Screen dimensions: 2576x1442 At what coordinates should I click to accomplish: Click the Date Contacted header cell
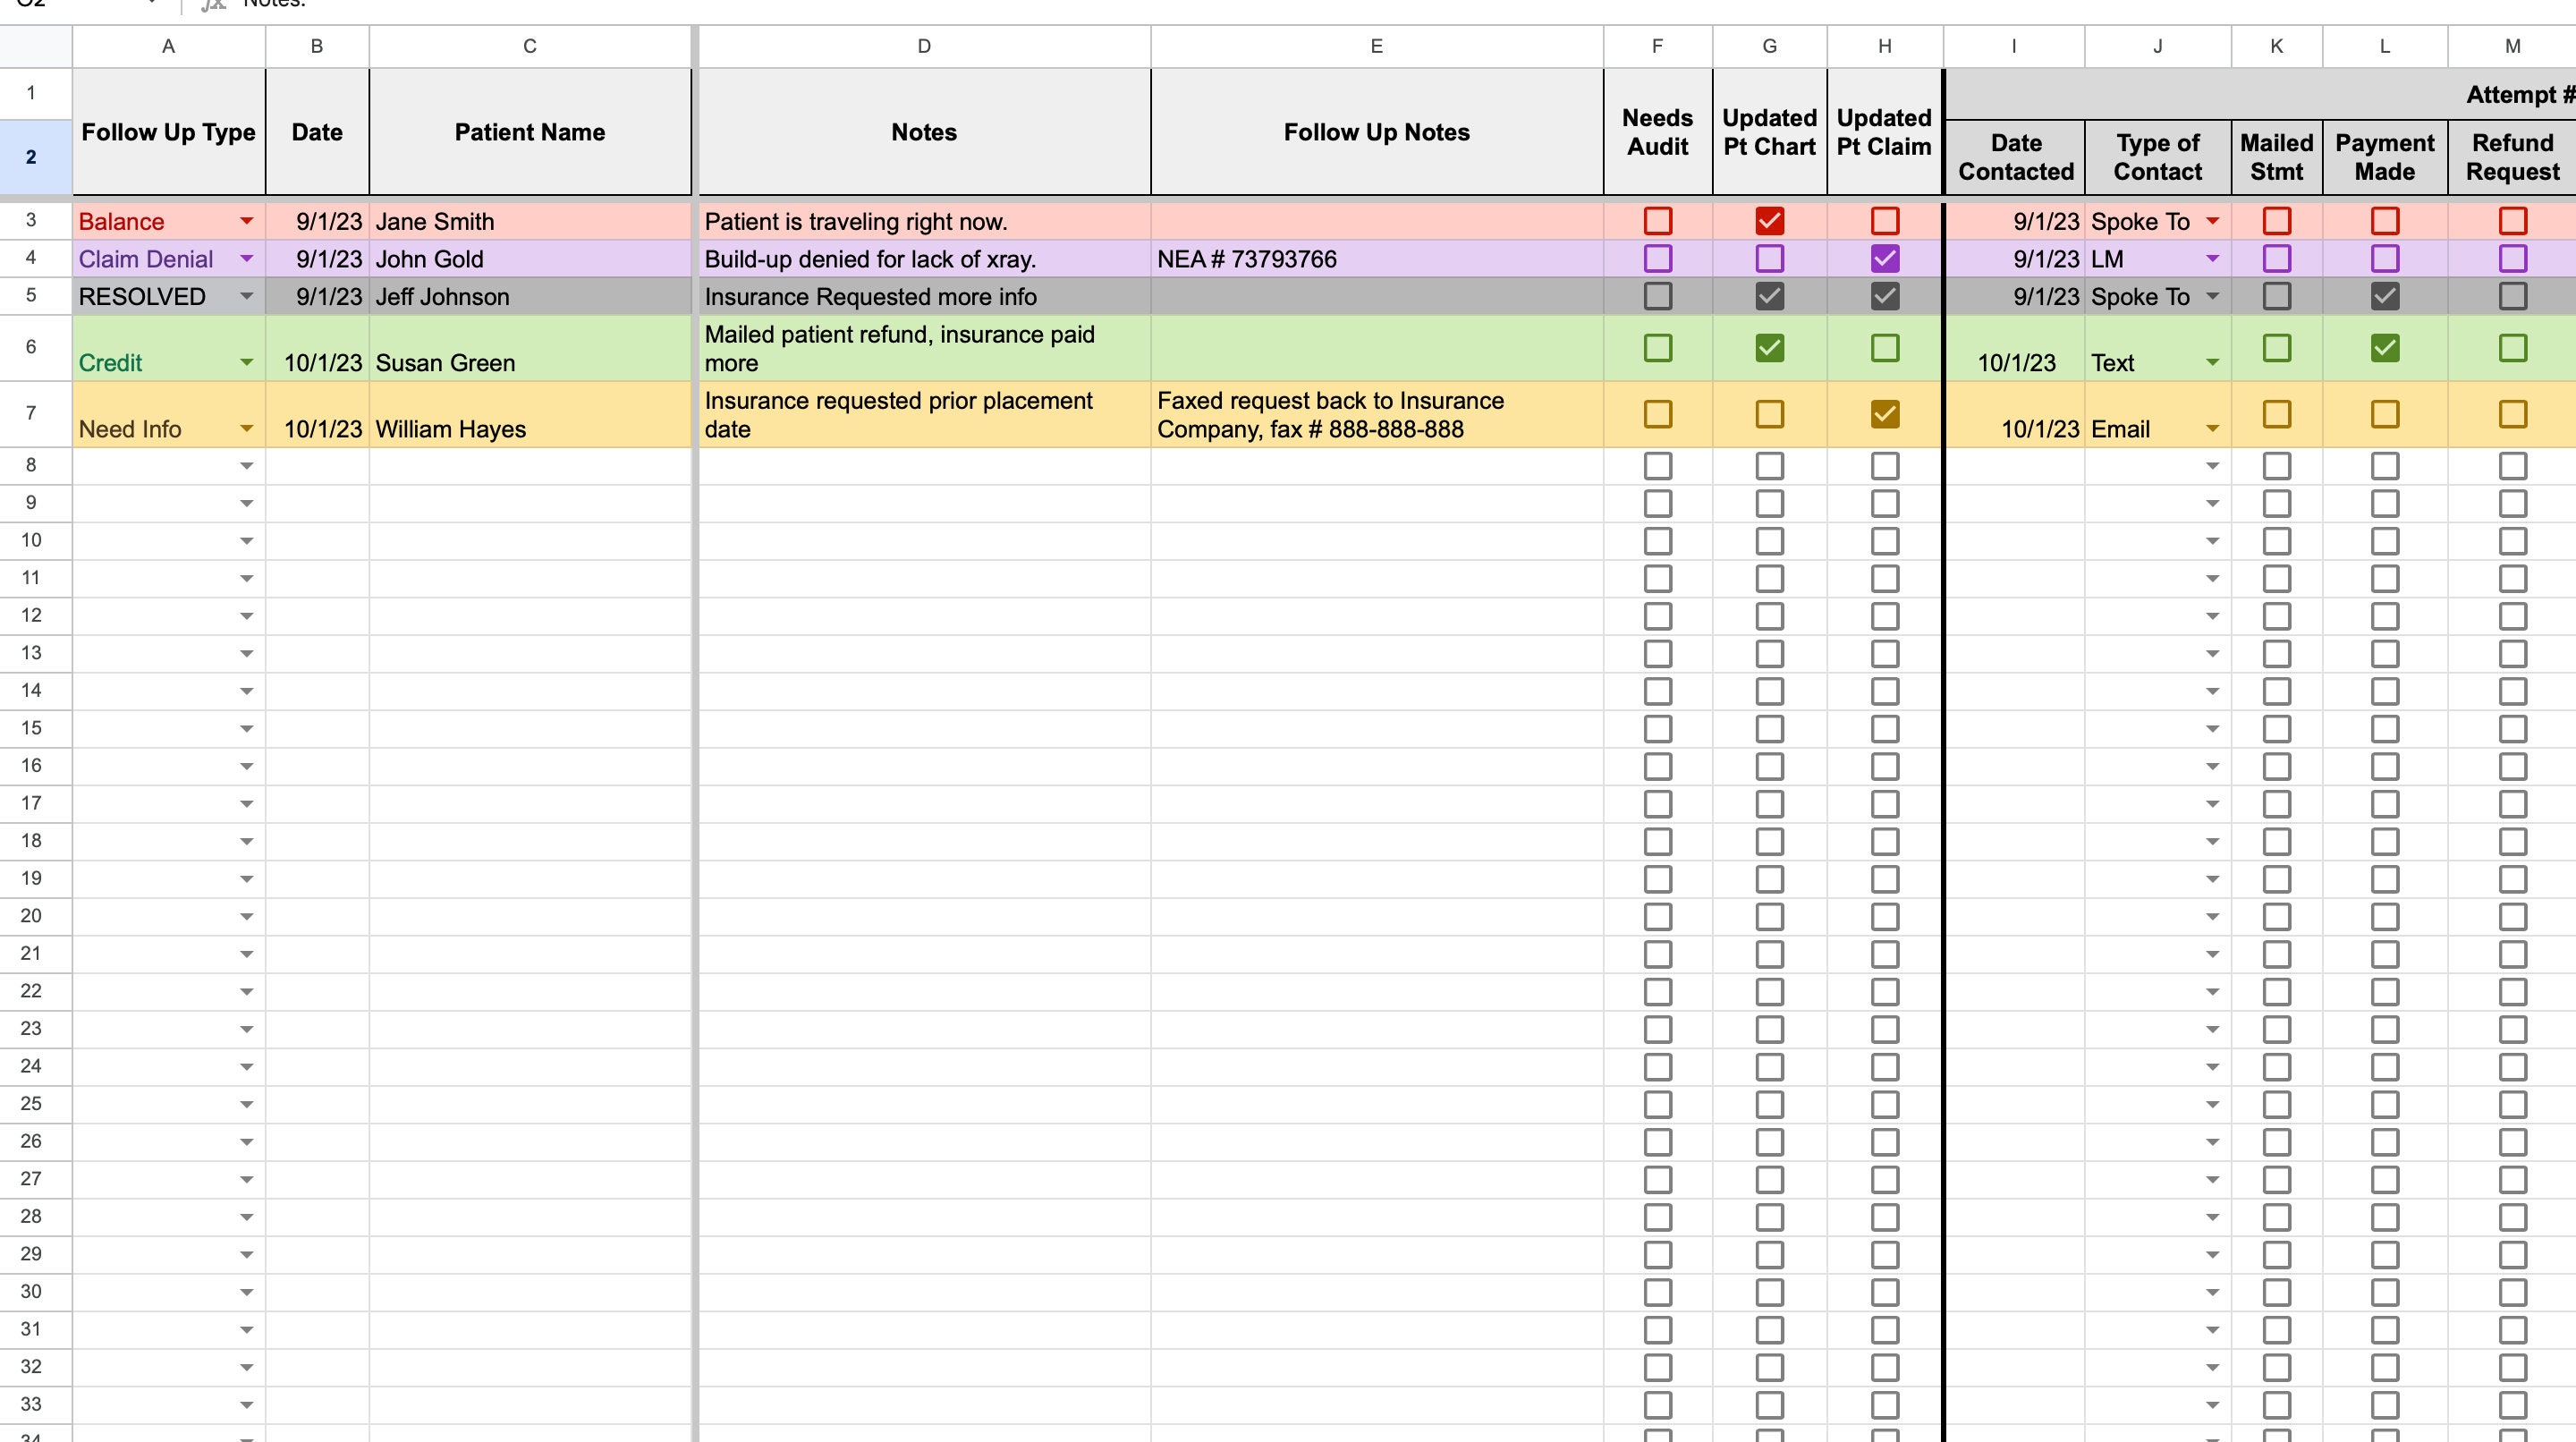pos(2015,157)
